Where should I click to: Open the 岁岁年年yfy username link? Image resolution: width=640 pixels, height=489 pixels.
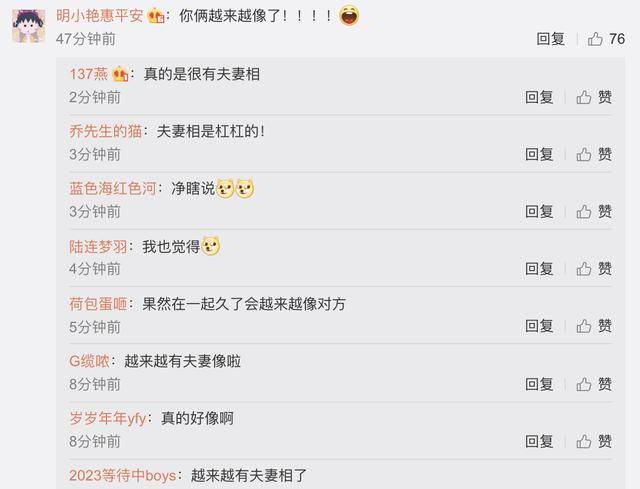point(108,418)
